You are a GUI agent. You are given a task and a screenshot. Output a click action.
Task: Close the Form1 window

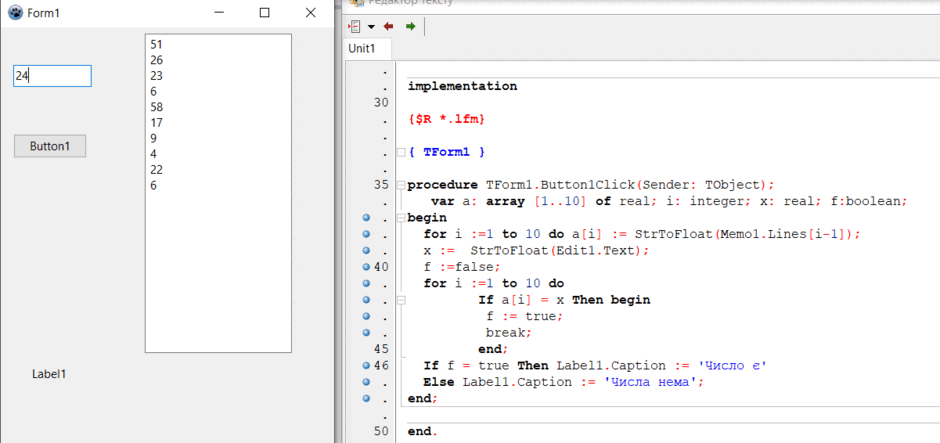pyautogui.click(x=310, y=13)
